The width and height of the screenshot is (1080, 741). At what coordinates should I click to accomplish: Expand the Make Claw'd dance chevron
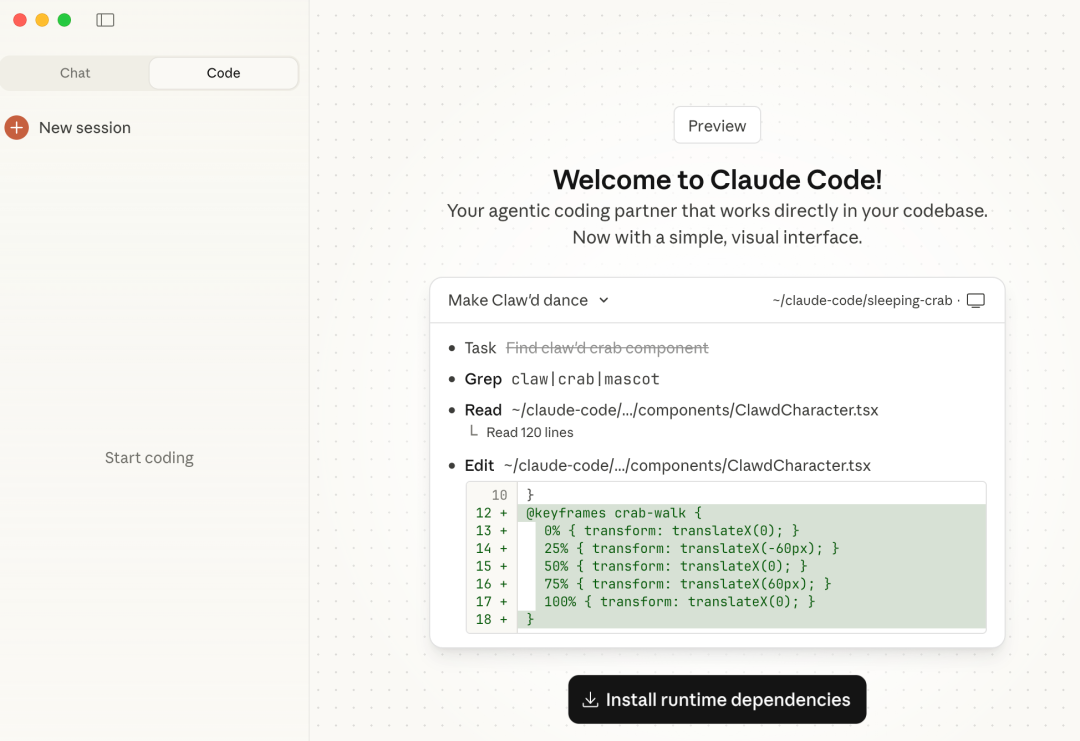604,300
